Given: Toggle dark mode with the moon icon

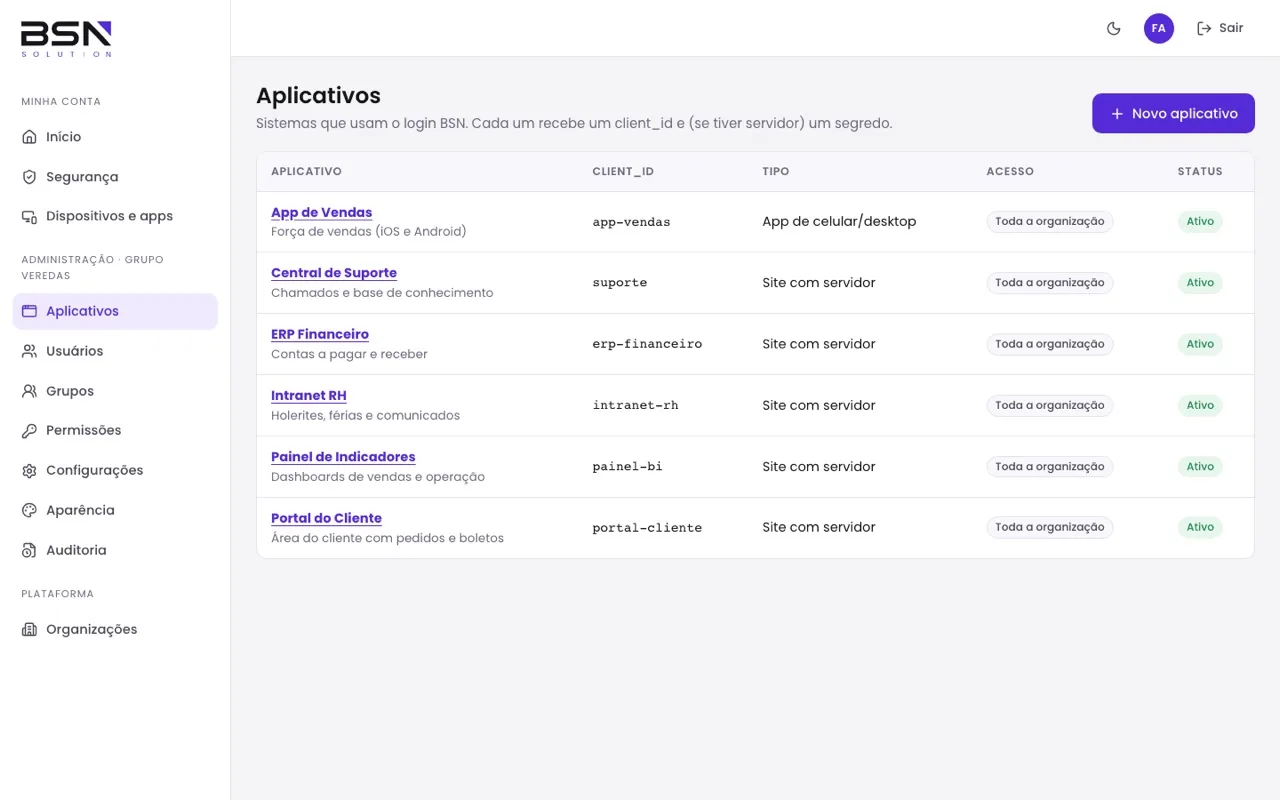Looking at the screenshot, I should click(x=1114, y=28).
